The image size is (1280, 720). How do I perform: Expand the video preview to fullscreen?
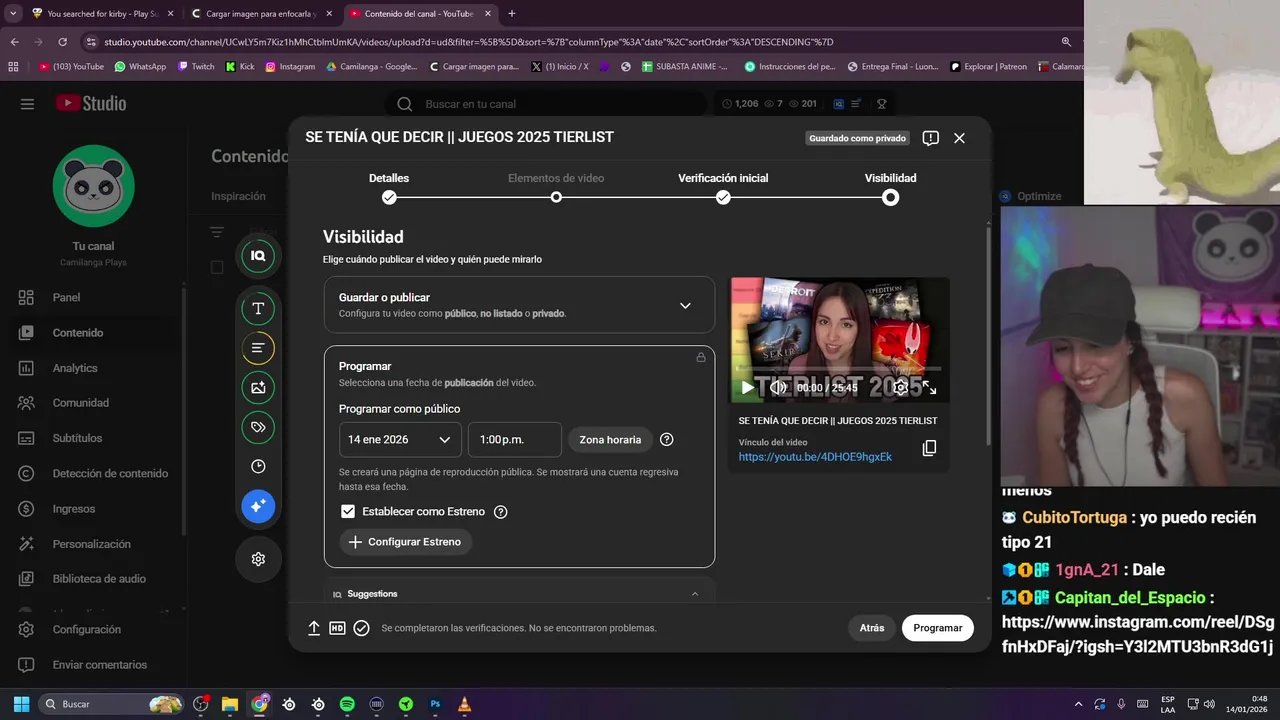click(929, 387)
